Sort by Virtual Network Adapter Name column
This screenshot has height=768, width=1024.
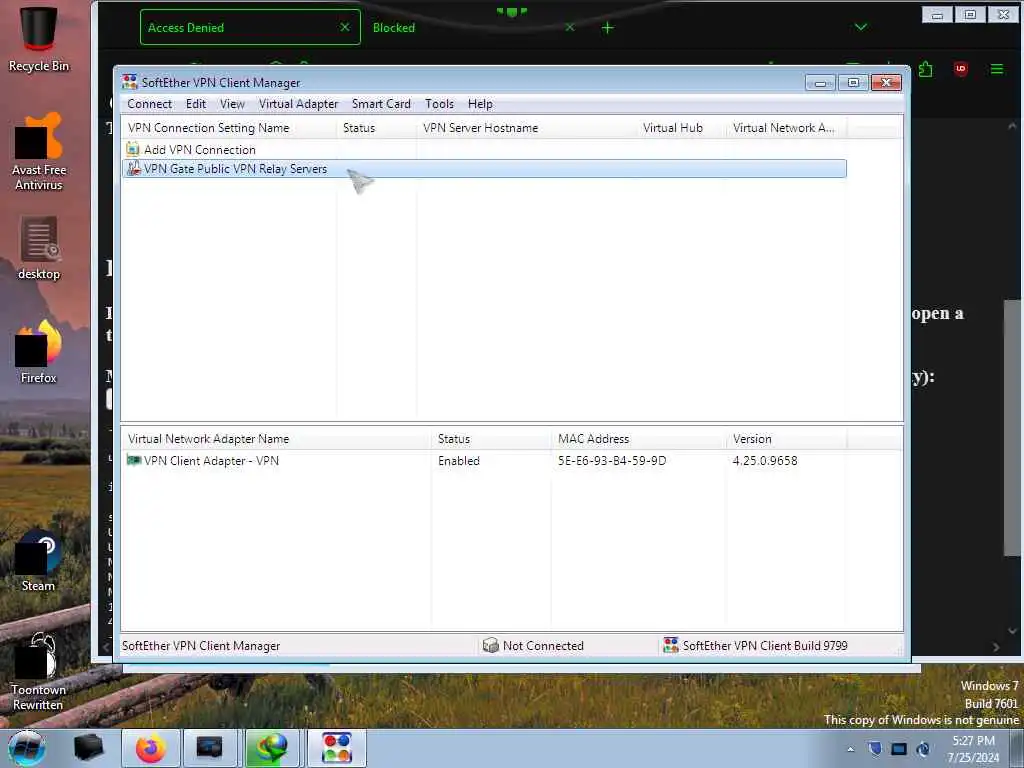point(276,439)
